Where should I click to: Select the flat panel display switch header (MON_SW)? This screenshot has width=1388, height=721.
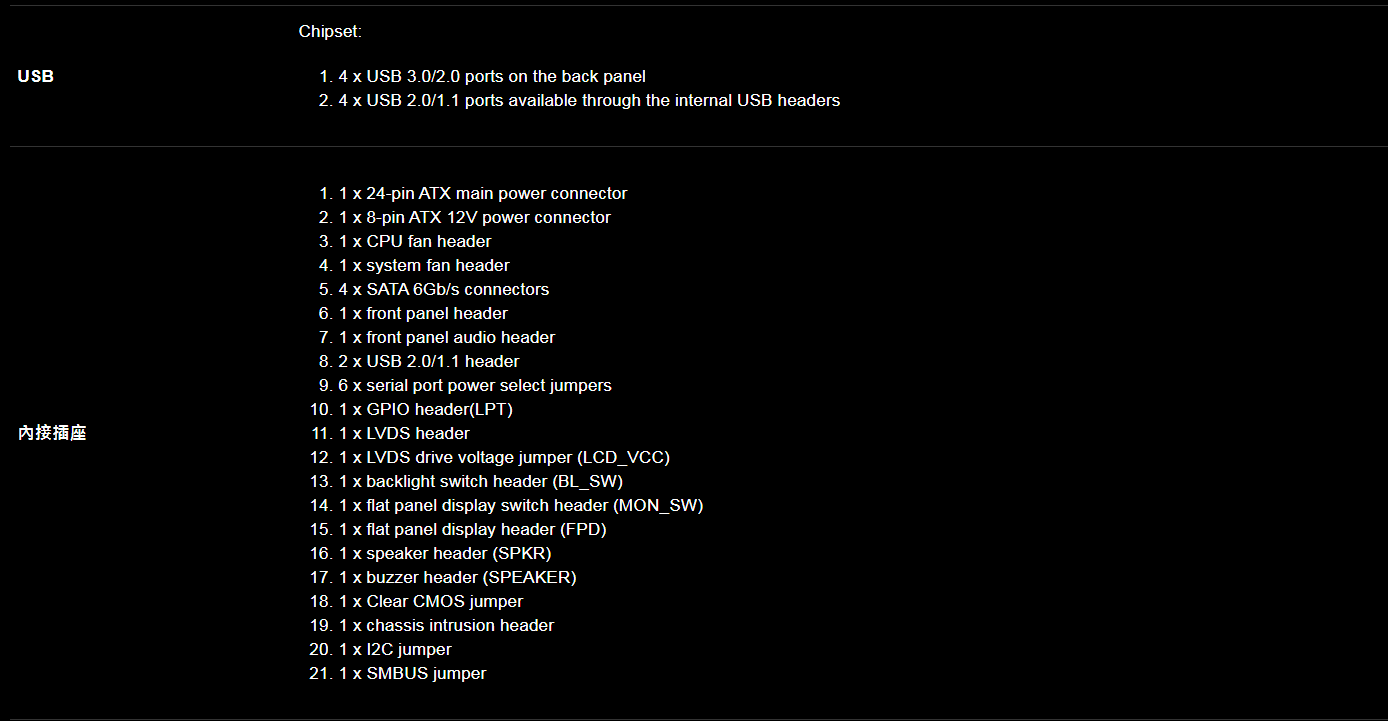click(x=520, y=505)
